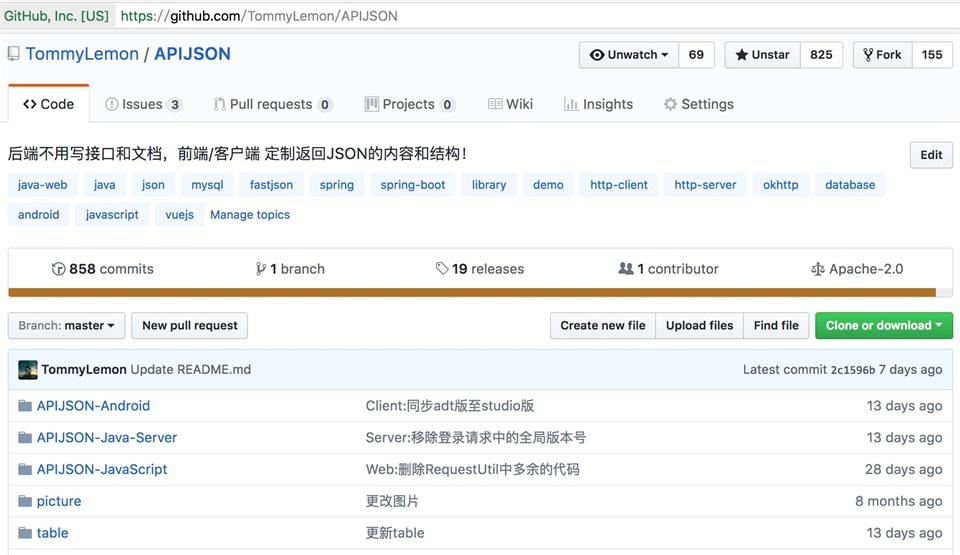
Task: Open the APIJSON repository name link
Action: (x=192, y=54)
